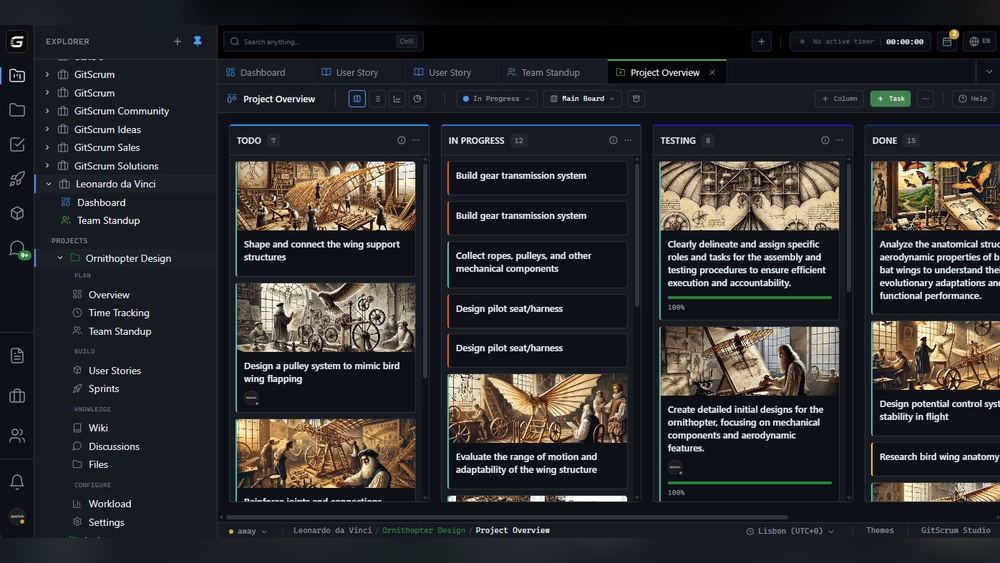Click the notifications bell icon
This screenshot has width=1000, height=563.
click(x=17, y=482)
